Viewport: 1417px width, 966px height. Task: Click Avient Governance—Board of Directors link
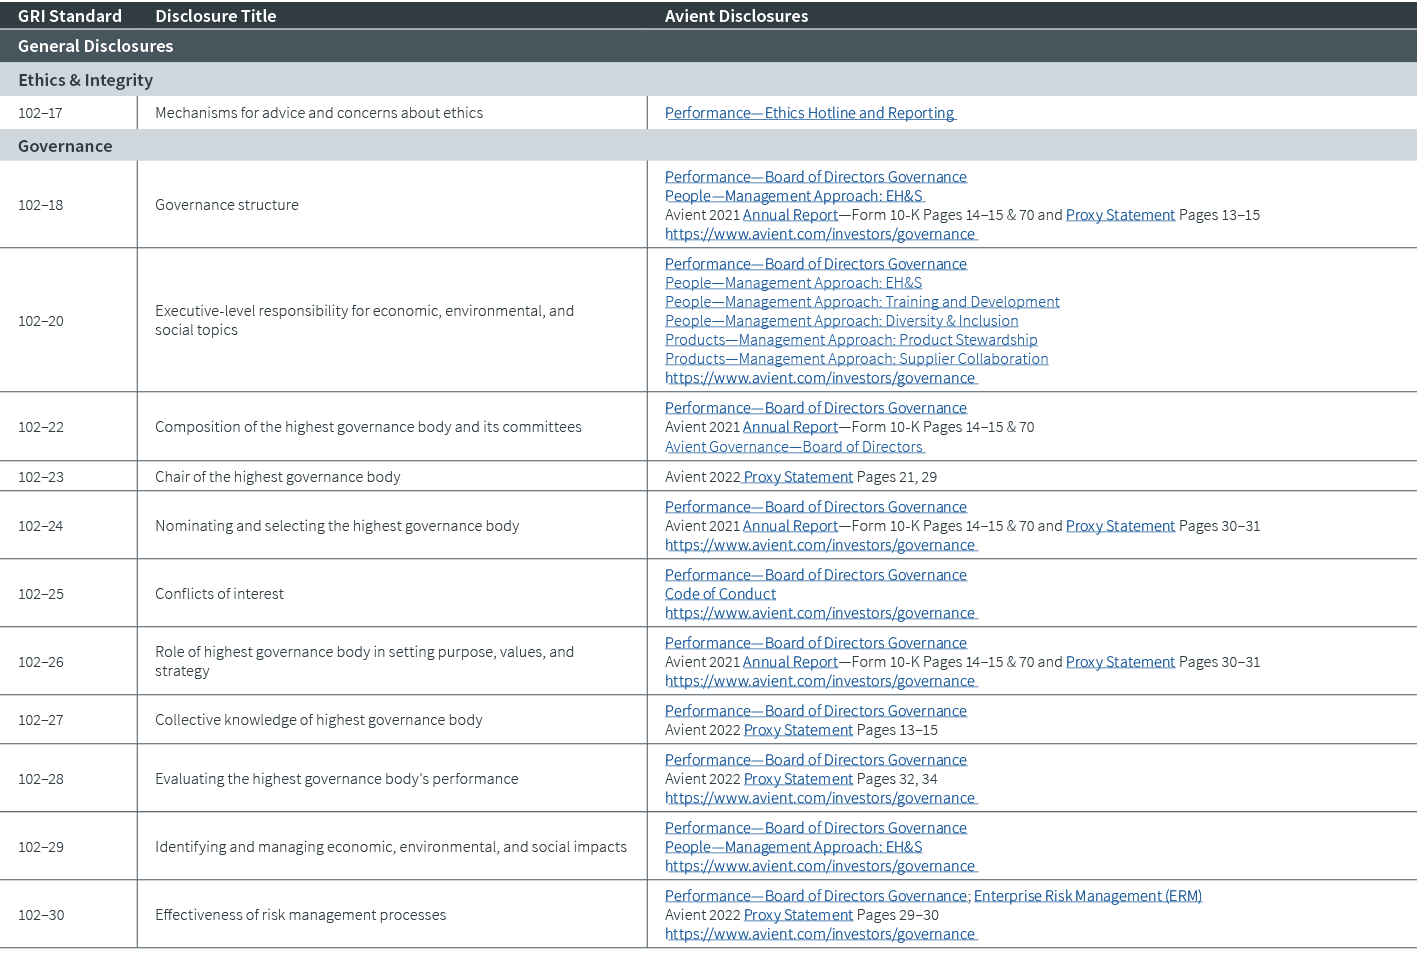click(794, 446)
